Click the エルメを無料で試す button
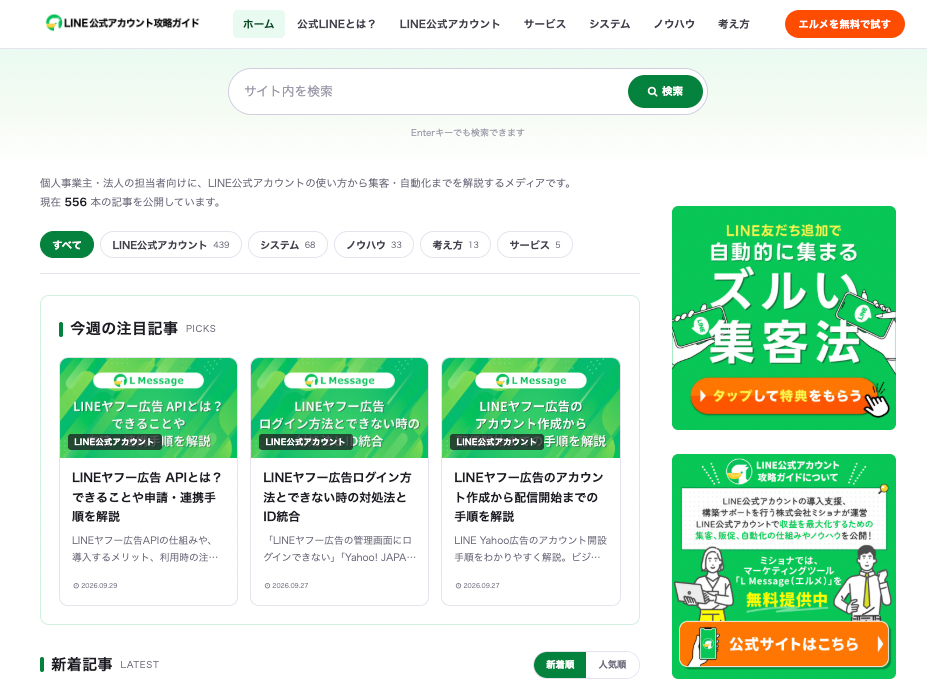The height and width of the screenshot is (689, 927). [844, 24]
